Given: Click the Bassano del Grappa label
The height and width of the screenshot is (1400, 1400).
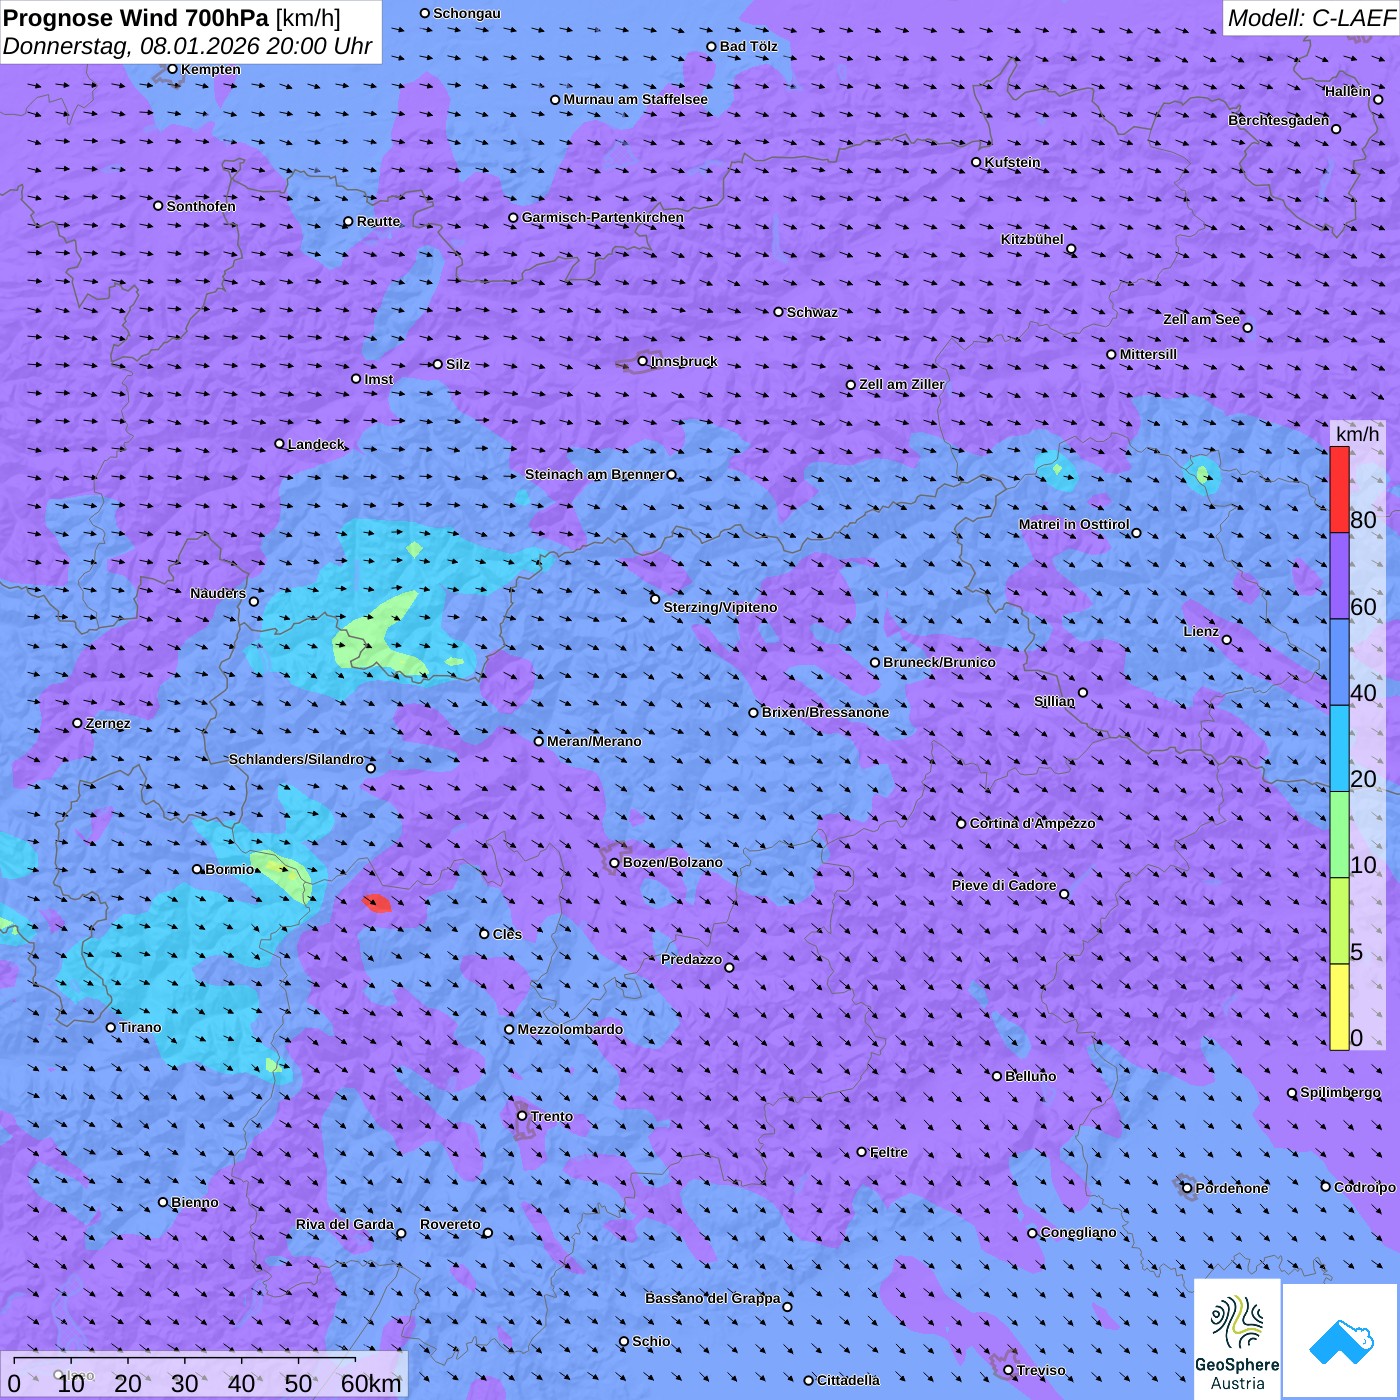Looking at the screenshot, I should point(712,1298).
